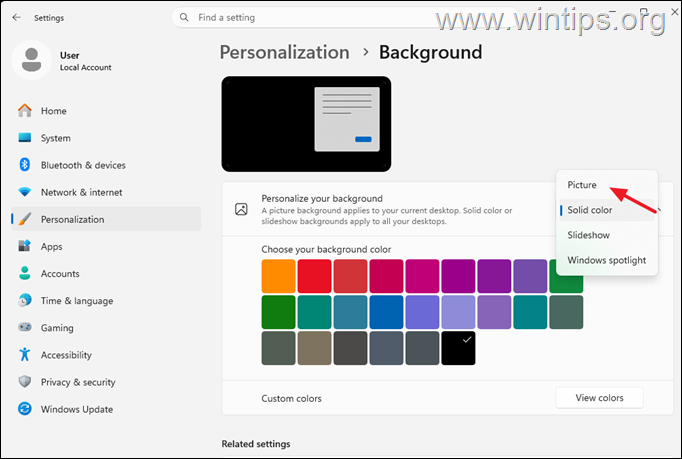Open Accounts settings

coord(106,273)
